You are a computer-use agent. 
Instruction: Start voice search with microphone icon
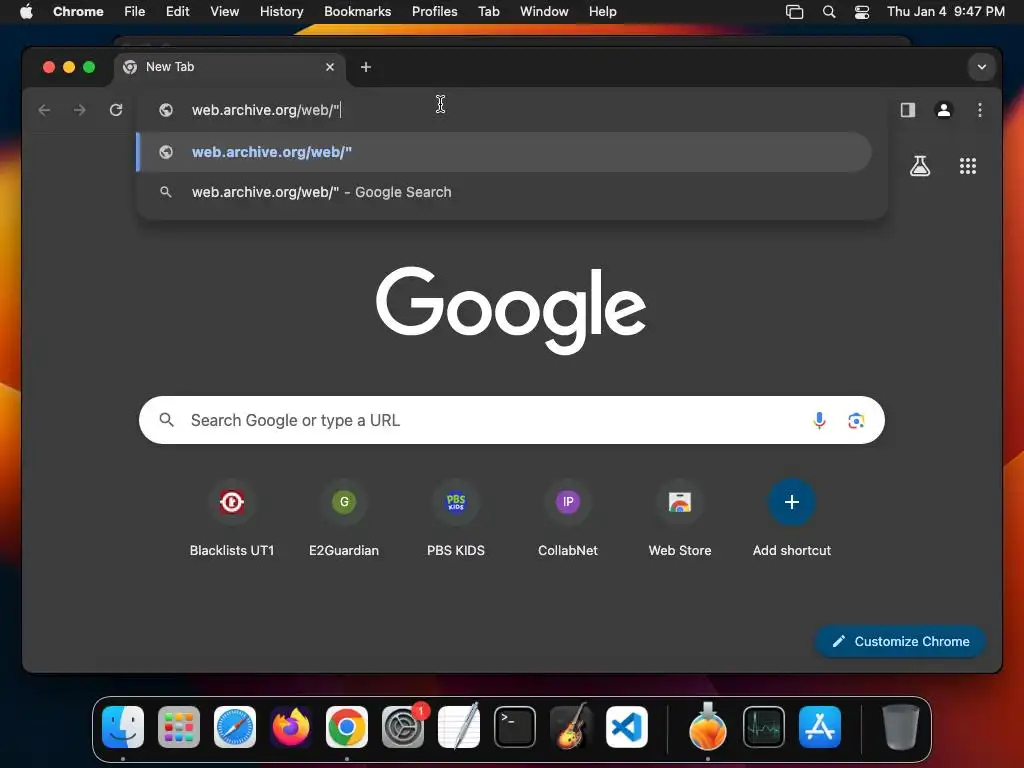pyautogui.click(x=819, y=420)
